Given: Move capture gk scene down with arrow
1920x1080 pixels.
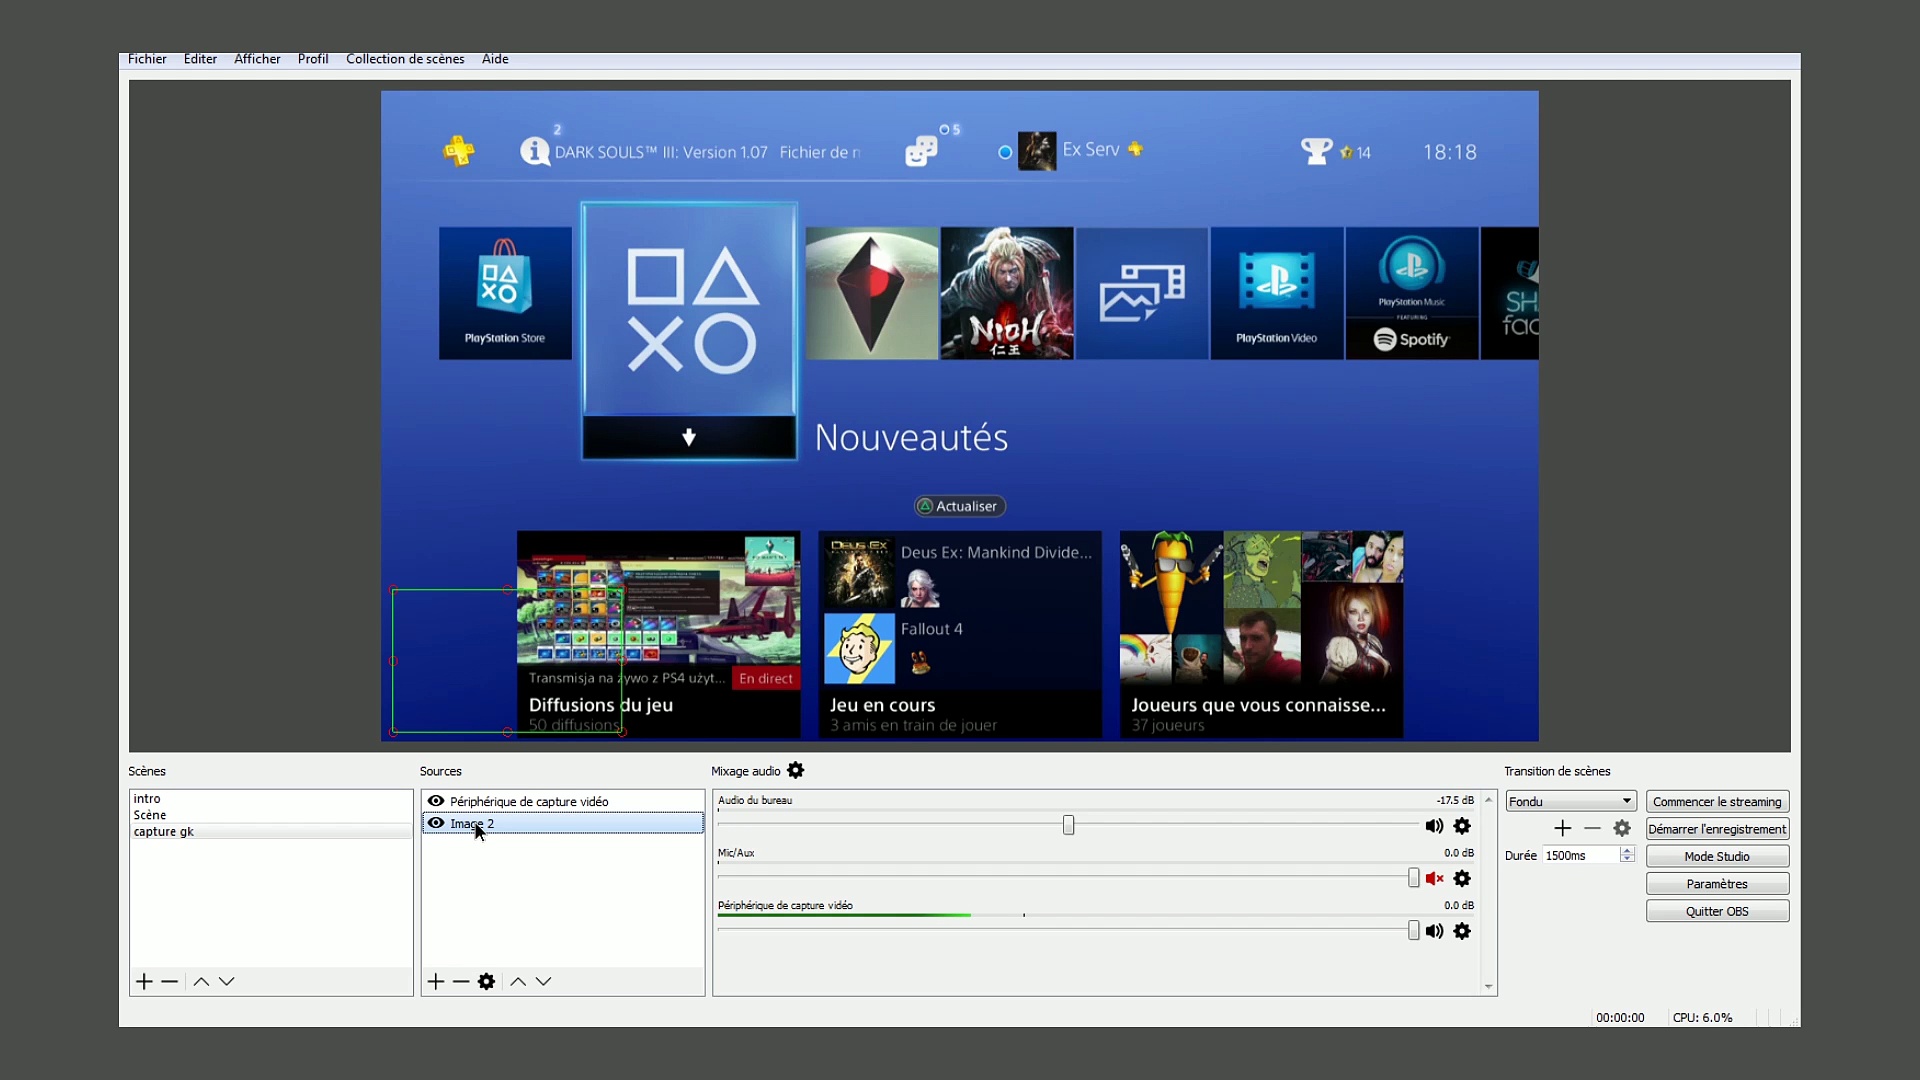Looking at the screenshot, I should click(x=227, y=981).
